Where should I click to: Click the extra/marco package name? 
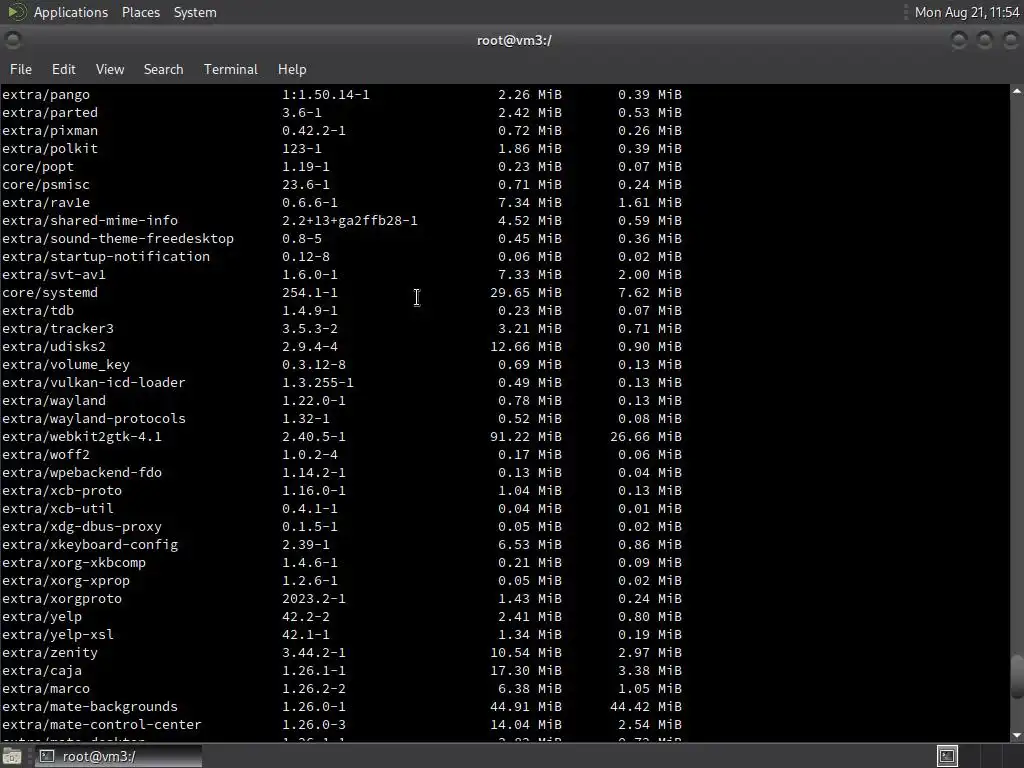(46, 689)
